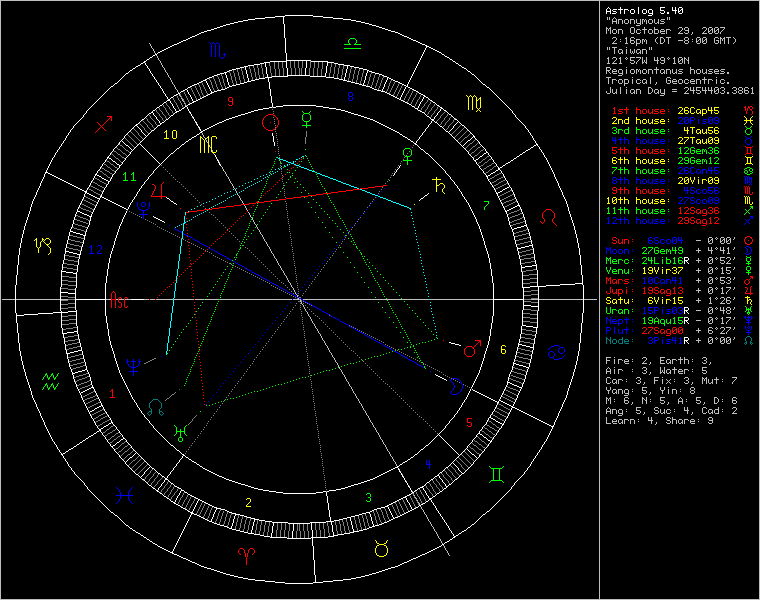Click the MC Midheaven marker in the wheel

[x=208, y=144]
